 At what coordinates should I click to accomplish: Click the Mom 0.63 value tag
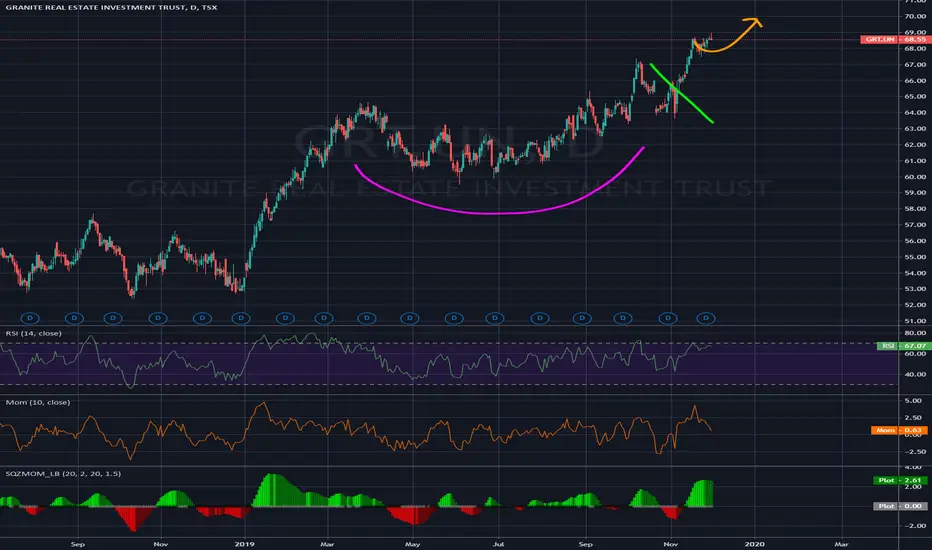pyautogui.click(x=899, y=430)
